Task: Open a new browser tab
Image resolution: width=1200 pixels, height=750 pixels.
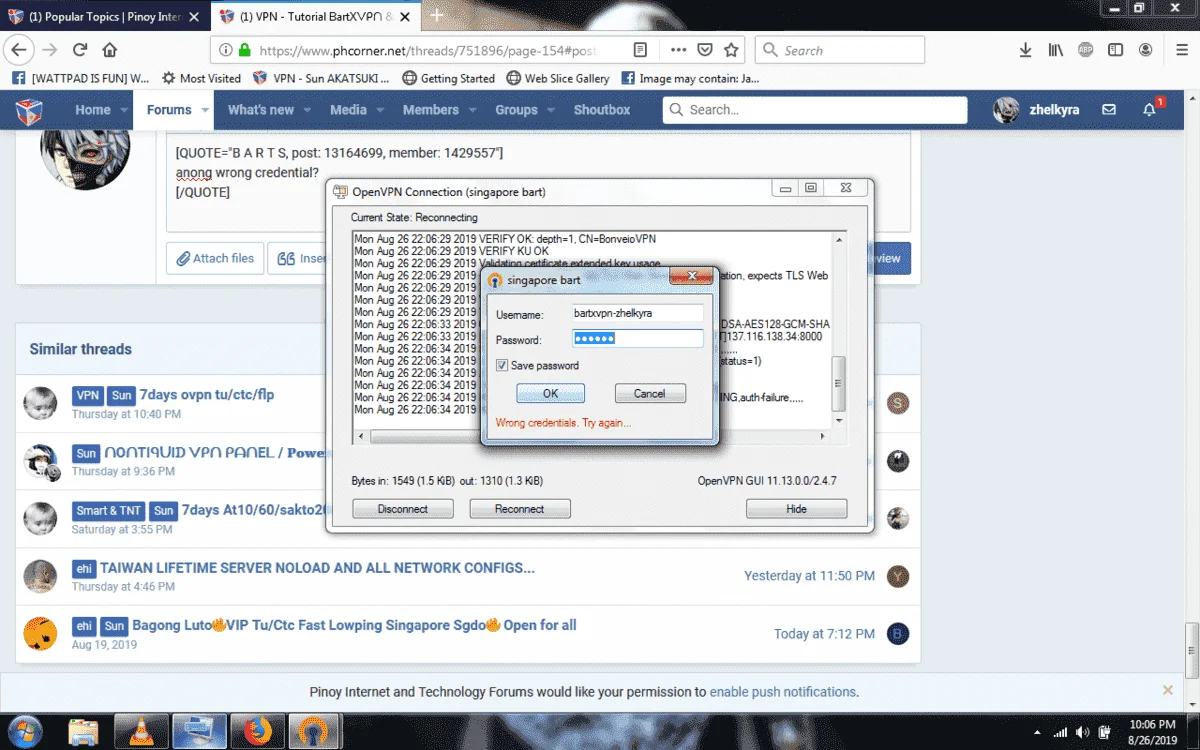Action: [x=436, y=16]
